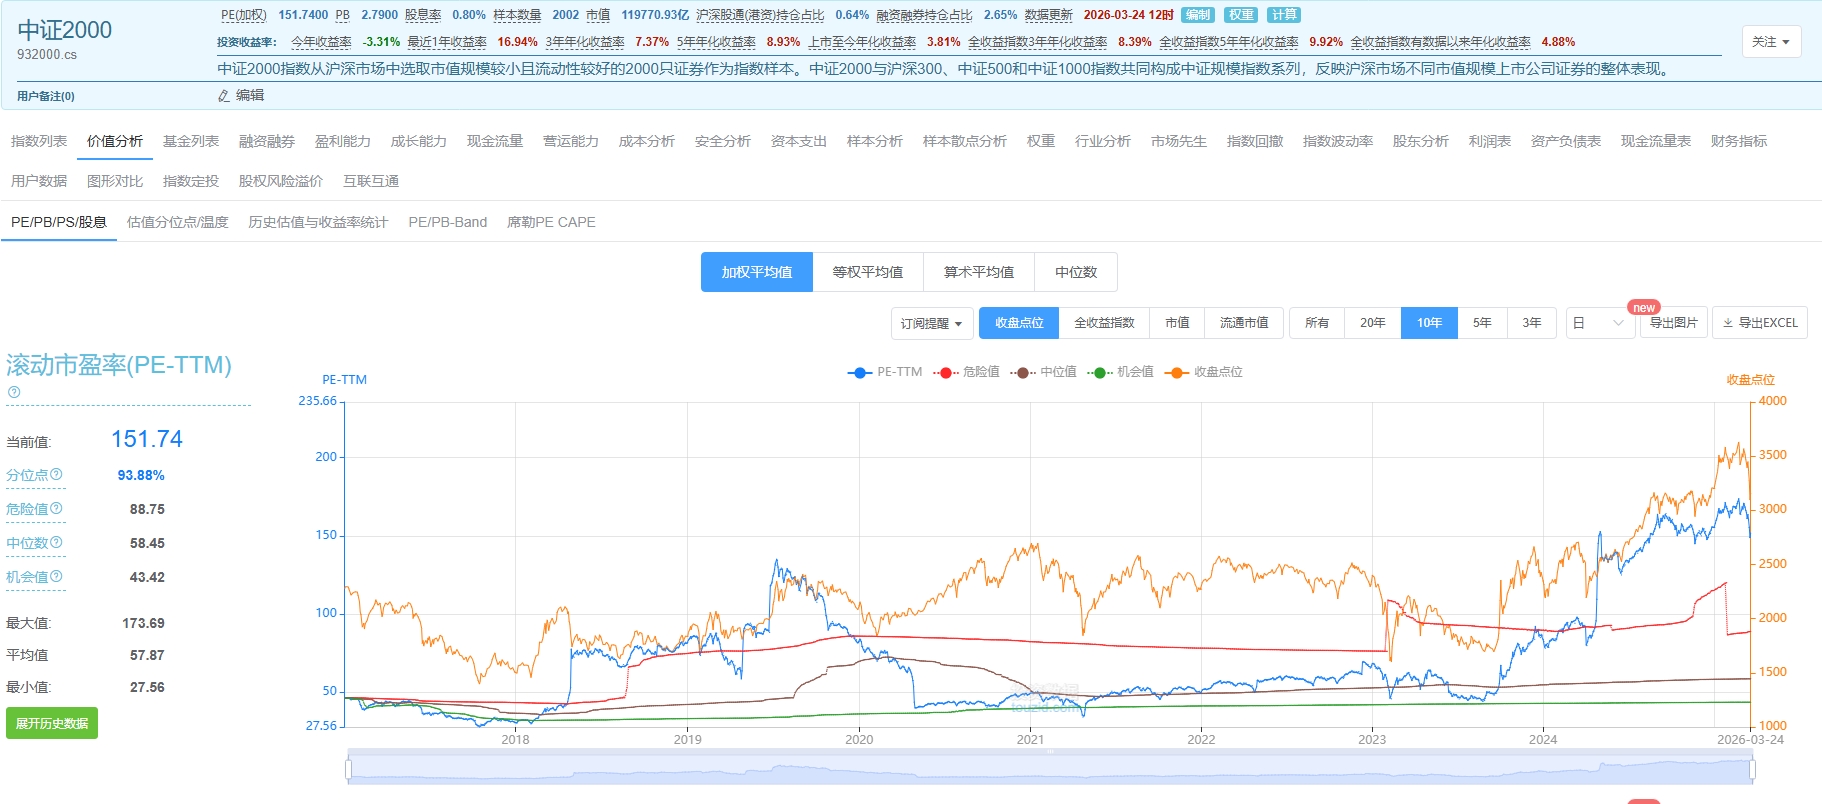Open the 订阅提醒 dropdown
The height and width of the screenshot is (804, 1822).
(932, 323)
